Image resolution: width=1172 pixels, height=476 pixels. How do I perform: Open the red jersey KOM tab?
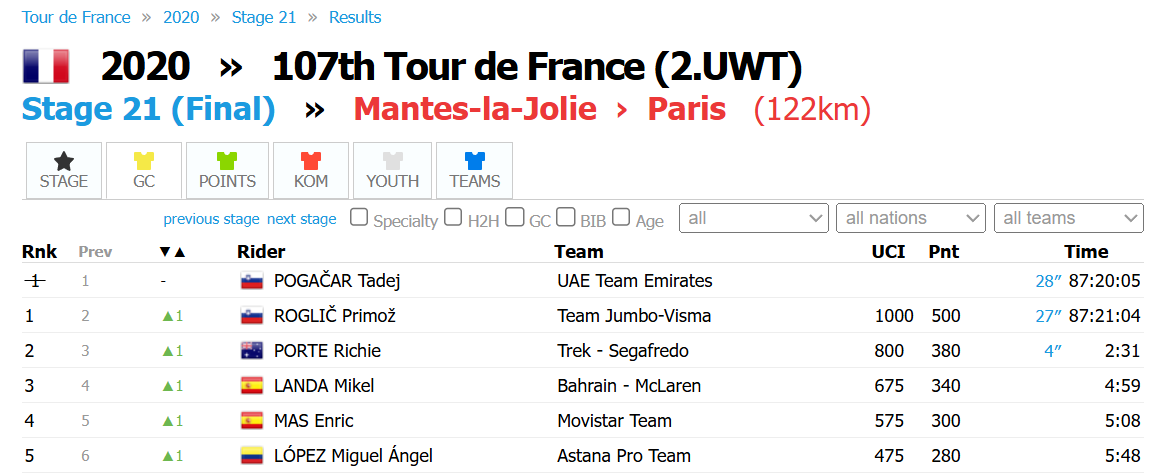pos(311,170)
